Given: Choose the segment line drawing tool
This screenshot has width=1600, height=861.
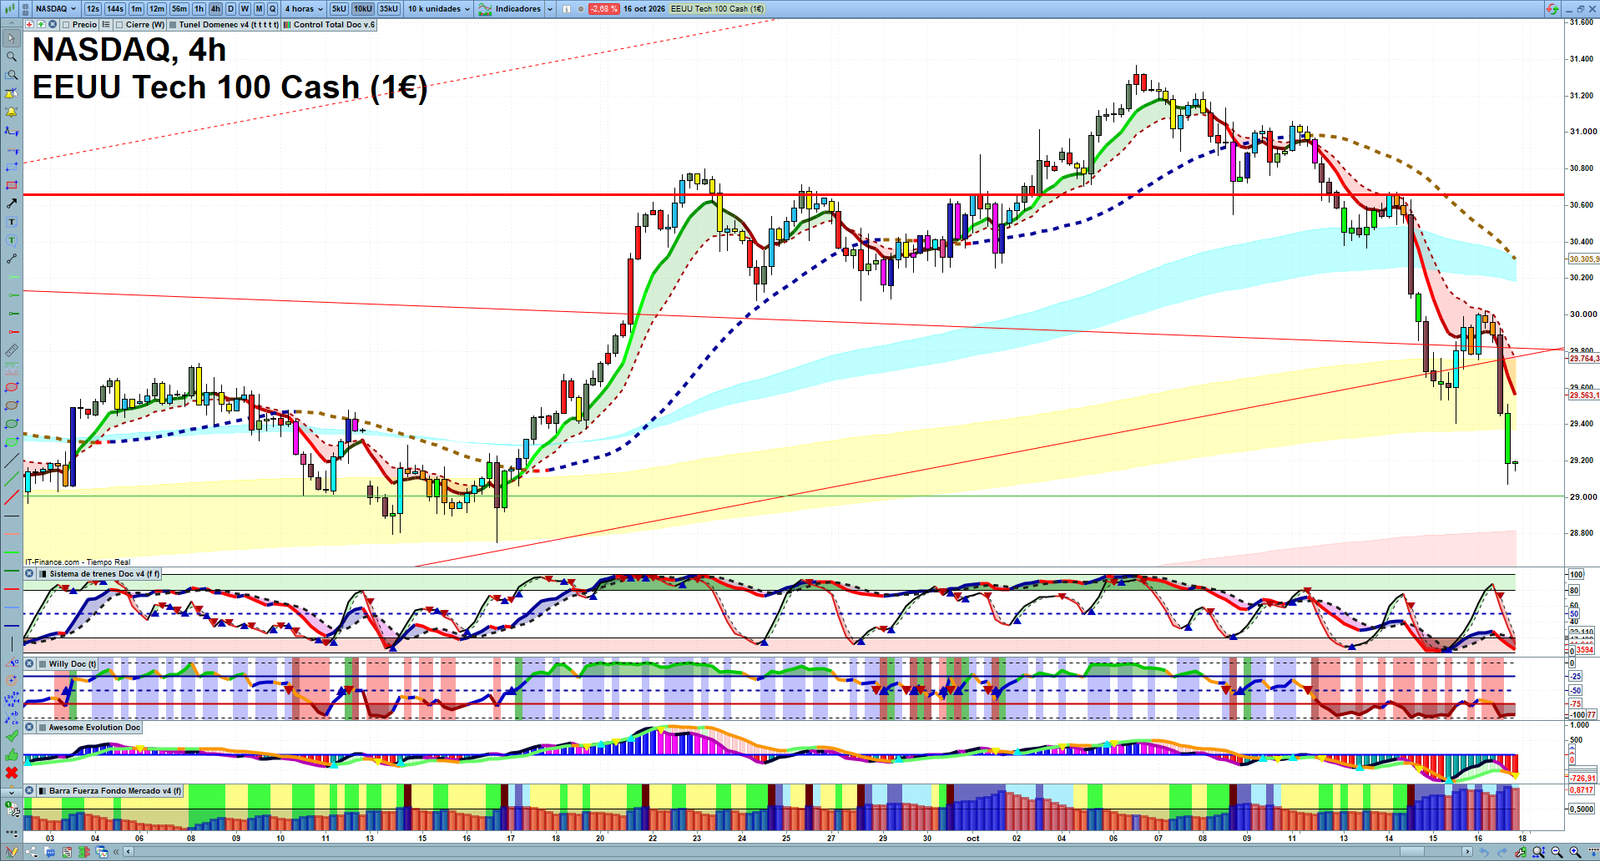Looking at the screenshot, I should (12, 259).
